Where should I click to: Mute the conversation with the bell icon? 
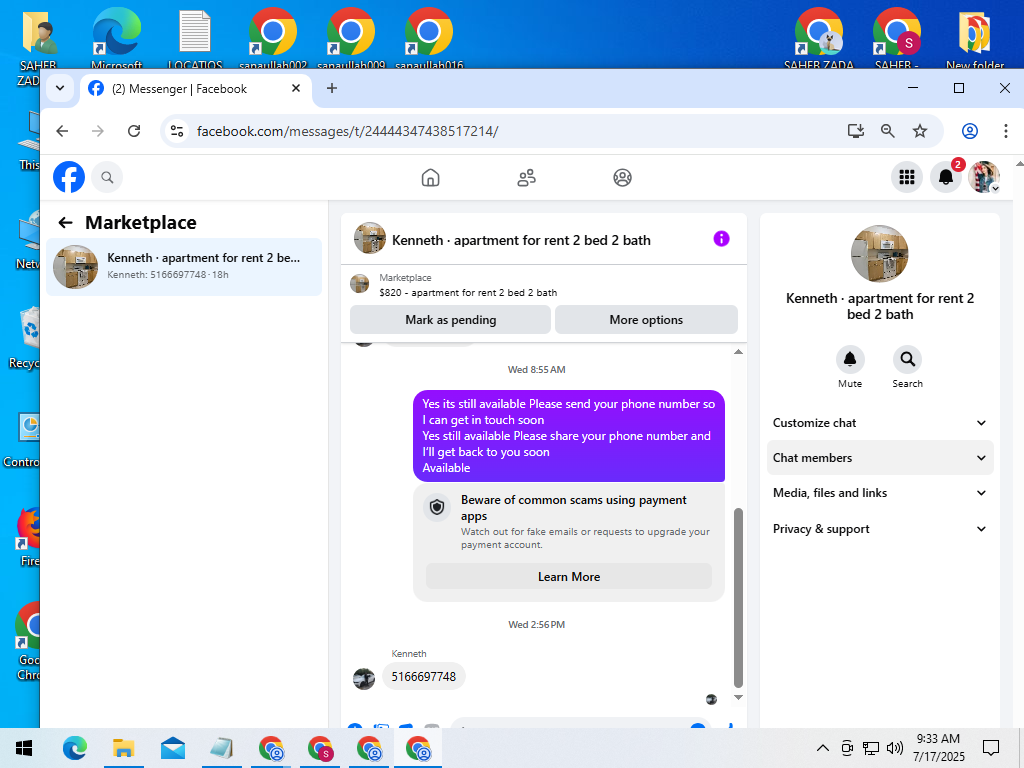[x=850, y=359]
